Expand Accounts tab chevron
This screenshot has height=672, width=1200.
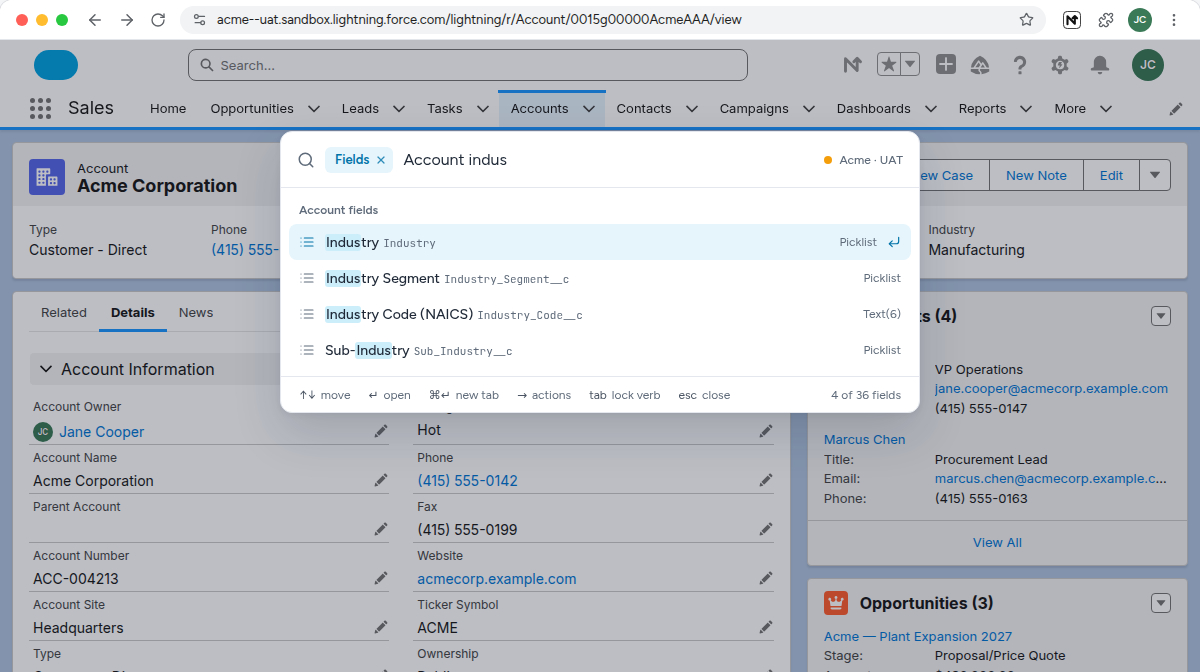[588, 108]
